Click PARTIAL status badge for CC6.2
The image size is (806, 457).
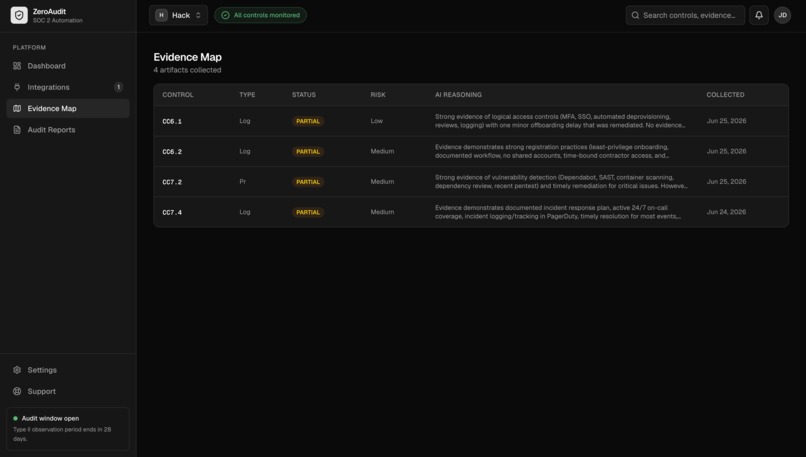308,152
